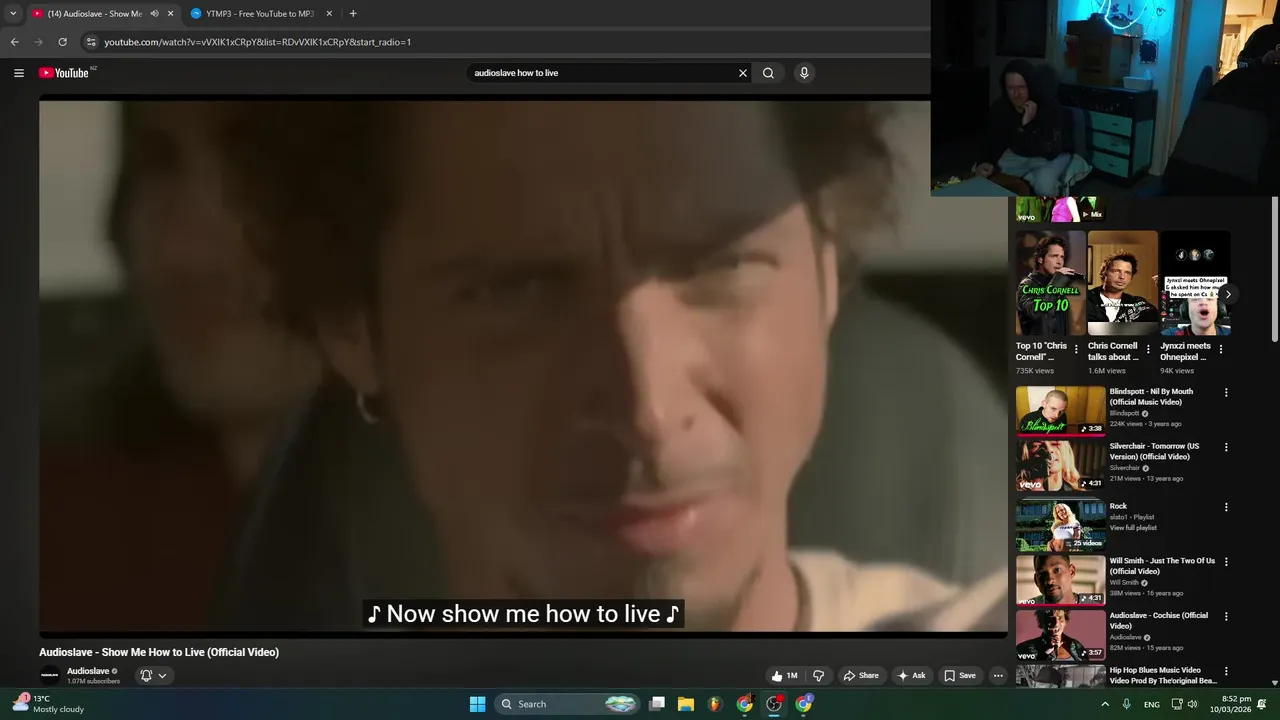This screenshot has height=720, width=1280.
Task: Play the Top 10 Chris Cornell short
Action: coord(1050,283)
